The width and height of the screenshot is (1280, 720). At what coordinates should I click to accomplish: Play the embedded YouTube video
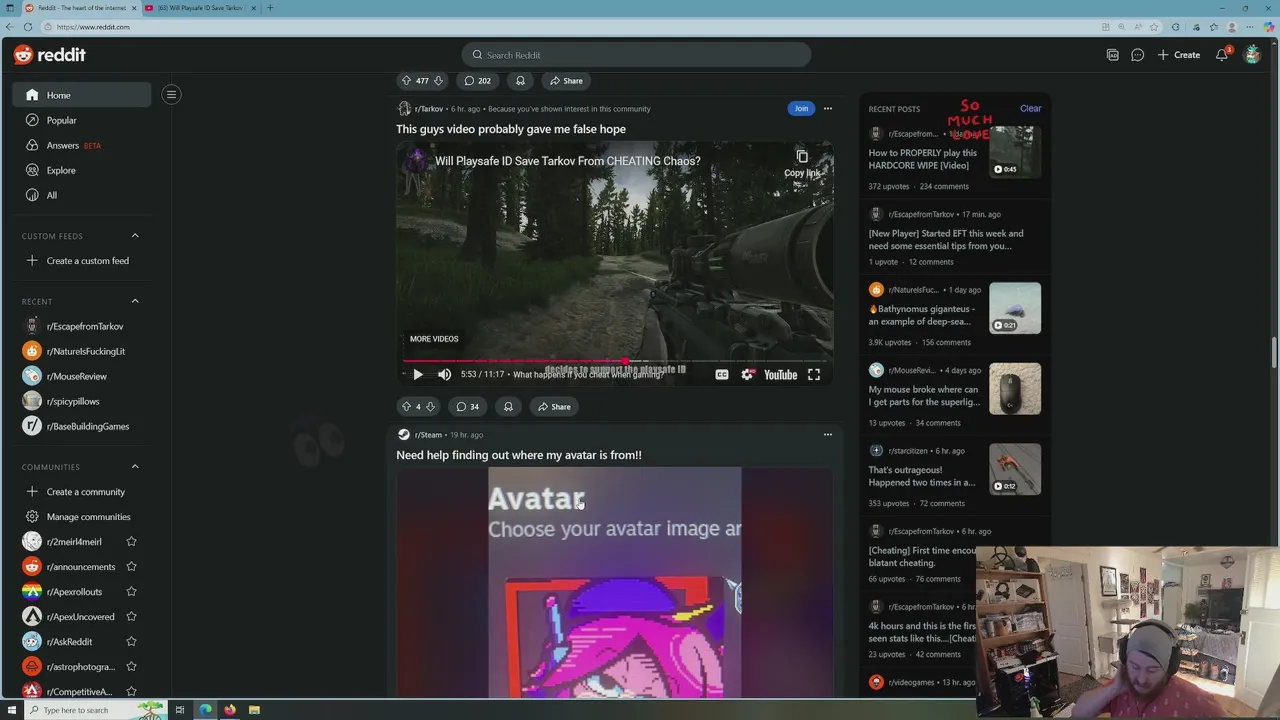(418, 375)
